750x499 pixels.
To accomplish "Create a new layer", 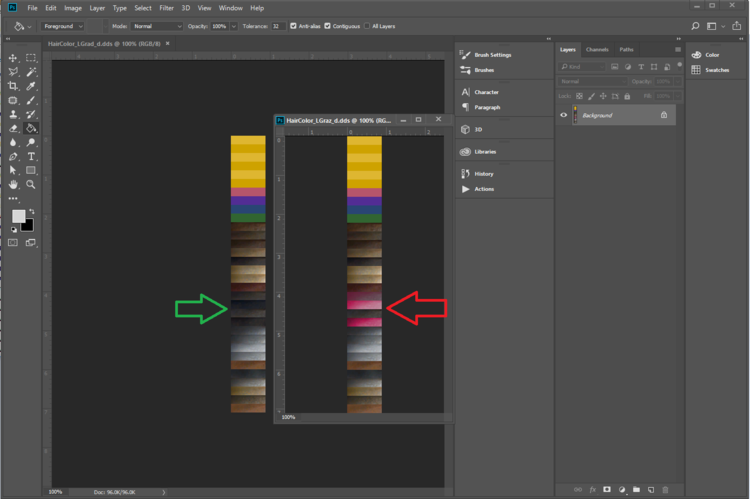I will coord(651,489).
